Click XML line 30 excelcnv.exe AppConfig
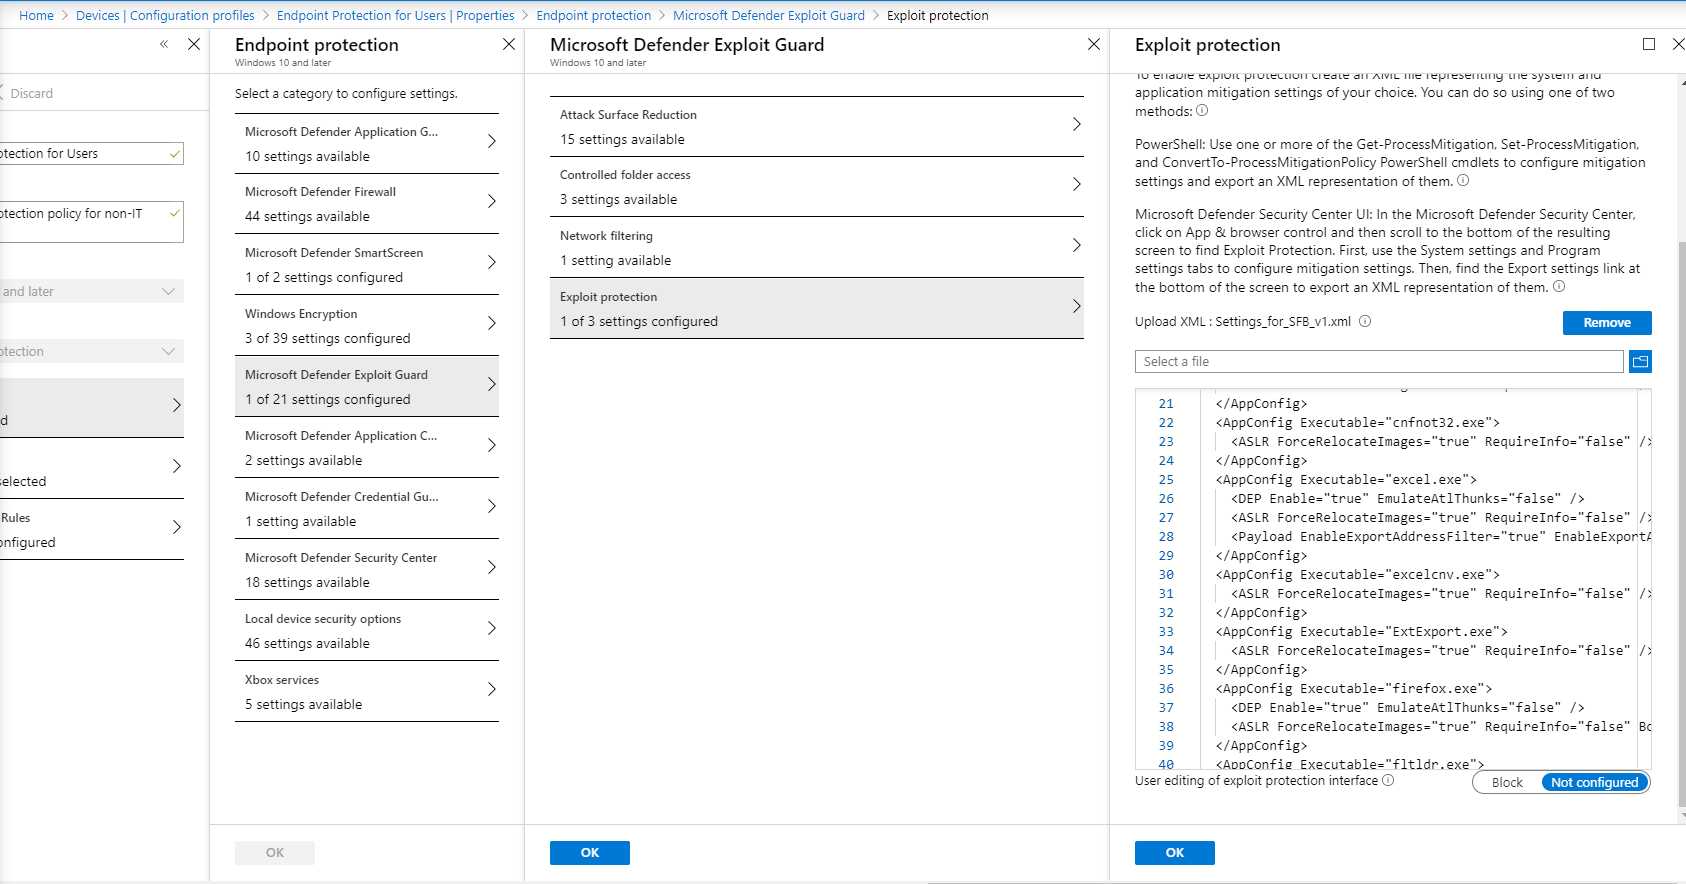 1358,575
